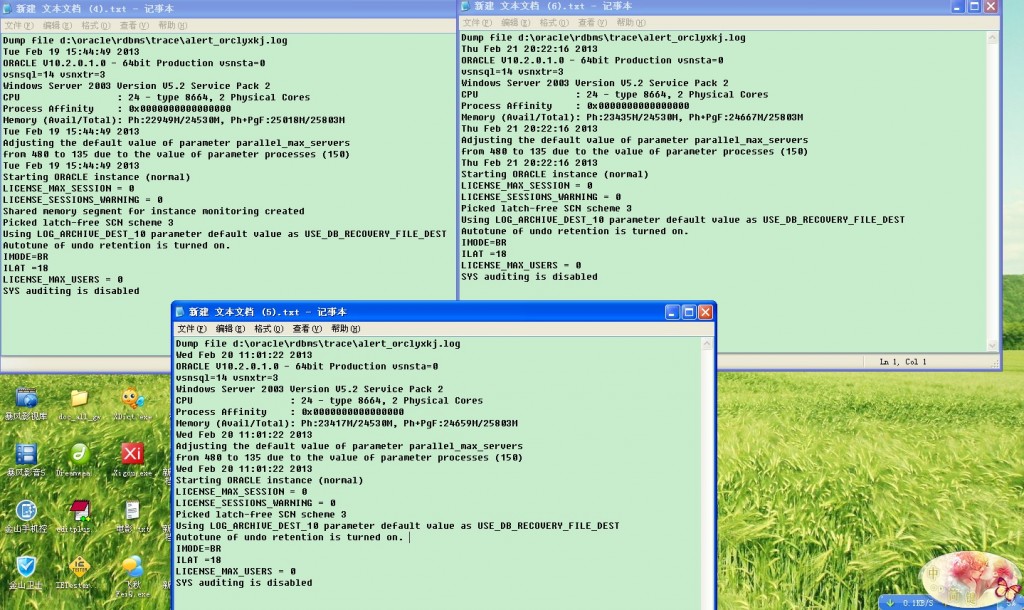Image resolution: width=1024 pixels, height=610 pixels.
Task: Open 帮助 menu in document (5) Notepad
Action: pyautogui.click(x=345, y=329)
